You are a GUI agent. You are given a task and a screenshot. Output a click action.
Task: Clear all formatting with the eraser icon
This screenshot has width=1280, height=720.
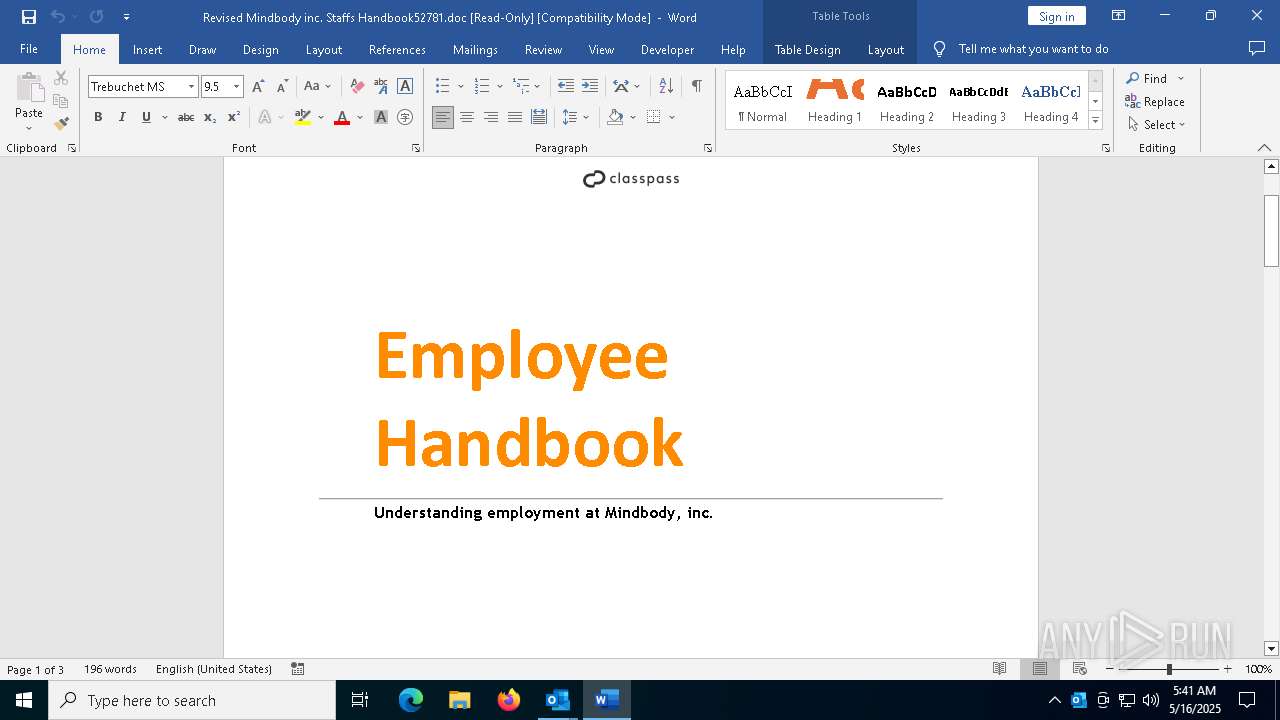pyautogui.click(x=357, y=86)
